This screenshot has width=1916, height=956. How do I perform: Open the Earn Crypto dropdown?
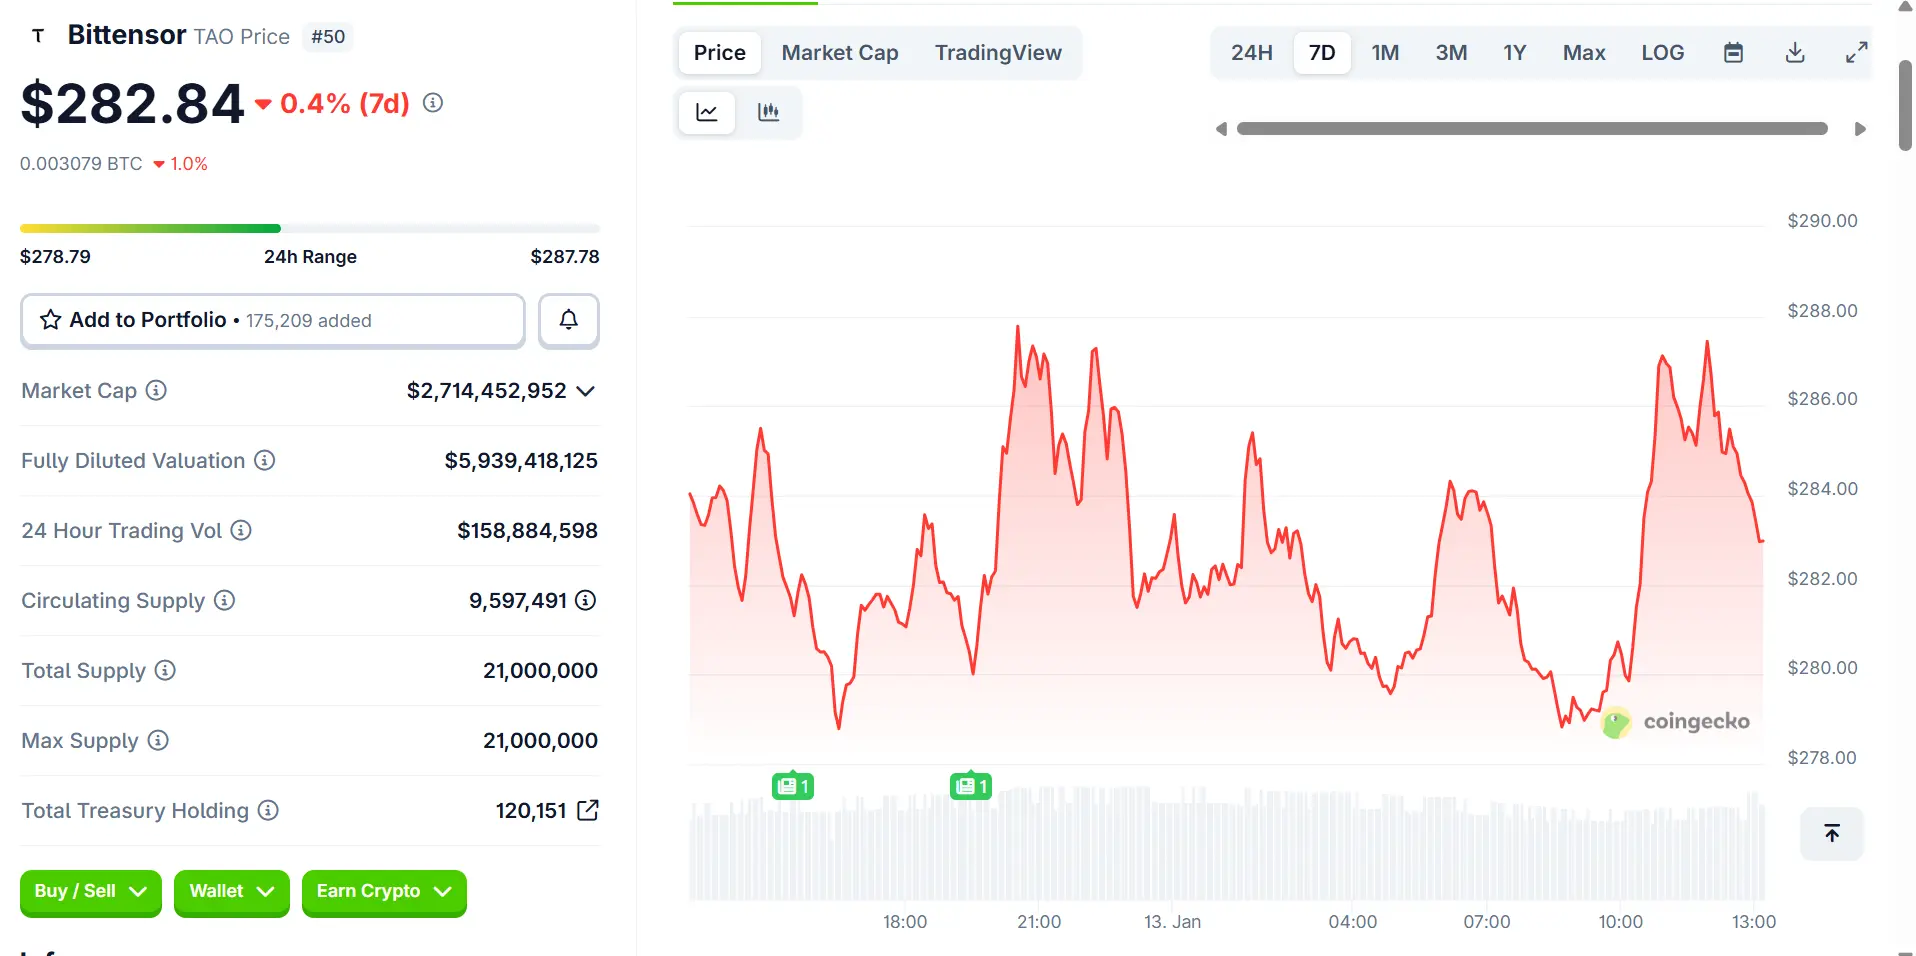(383, 892)
